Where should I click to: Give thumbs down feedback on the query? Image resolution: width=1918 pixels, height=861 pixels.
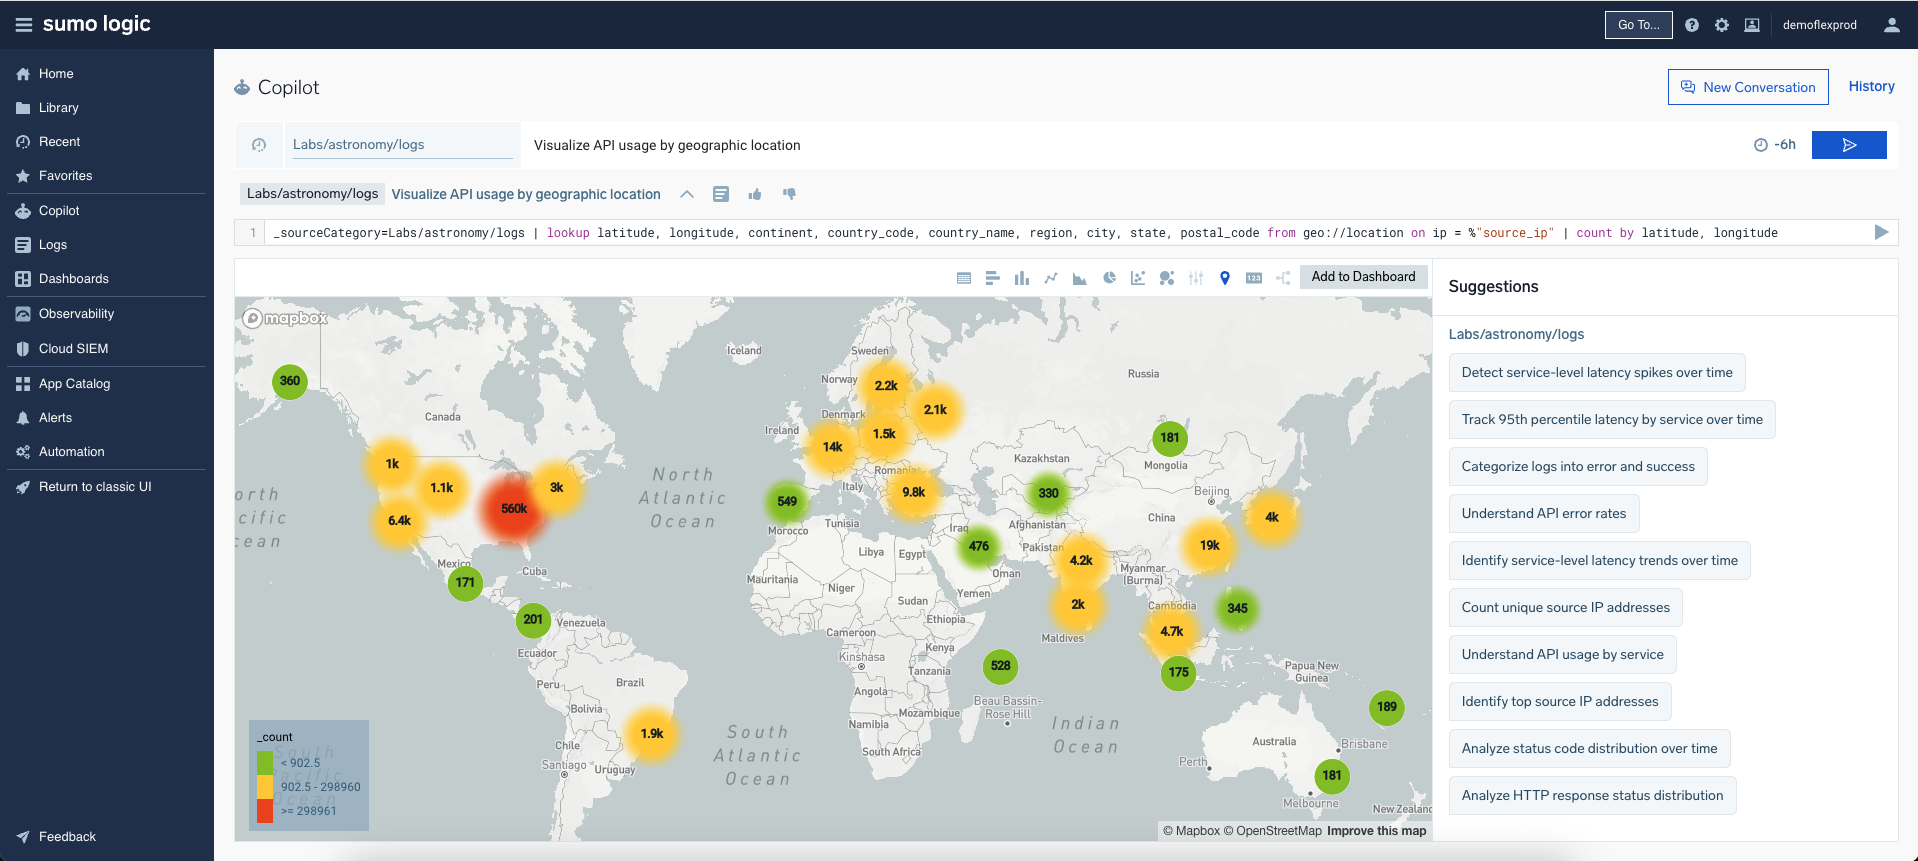tap(789, 194)
